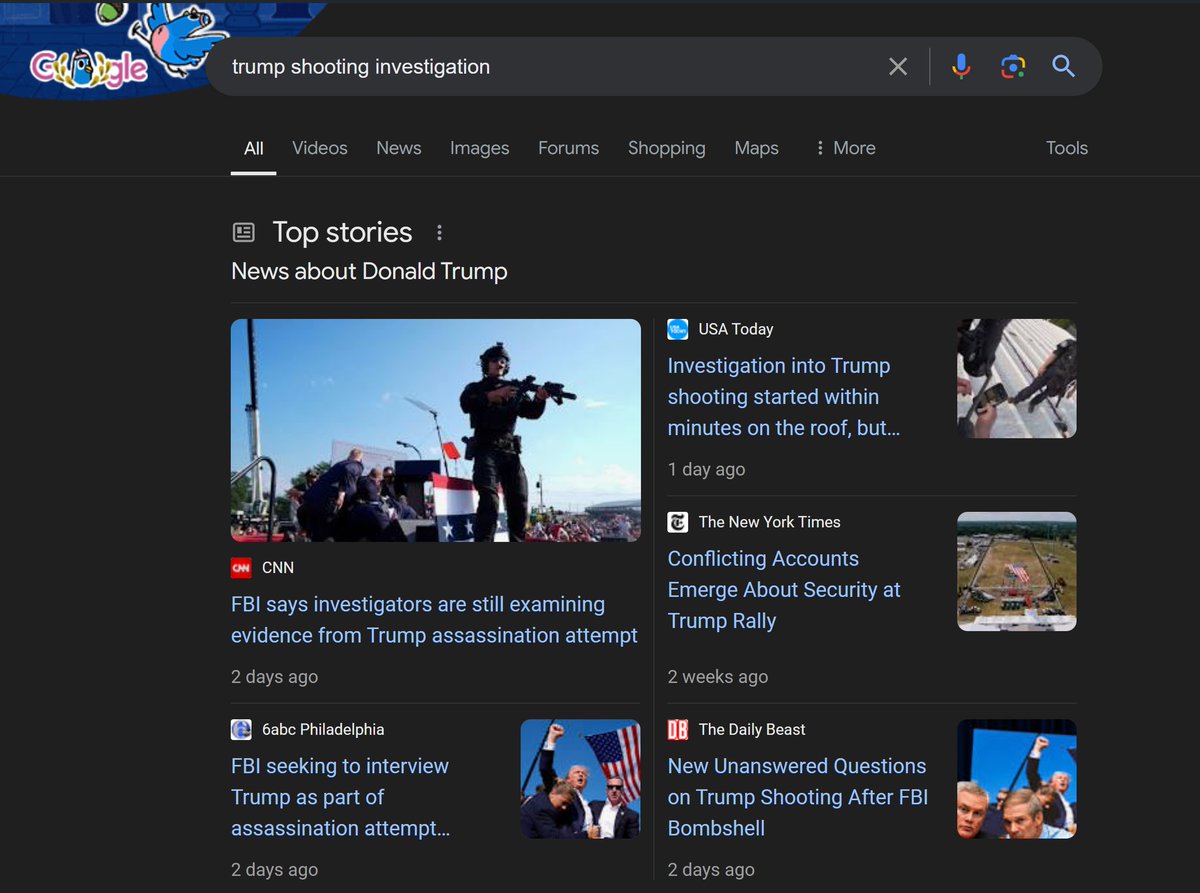This screenshot has height=893, width=1200.
Task: Open Daily Beast Unanswered Questions headline
Action: pos(798,797)
